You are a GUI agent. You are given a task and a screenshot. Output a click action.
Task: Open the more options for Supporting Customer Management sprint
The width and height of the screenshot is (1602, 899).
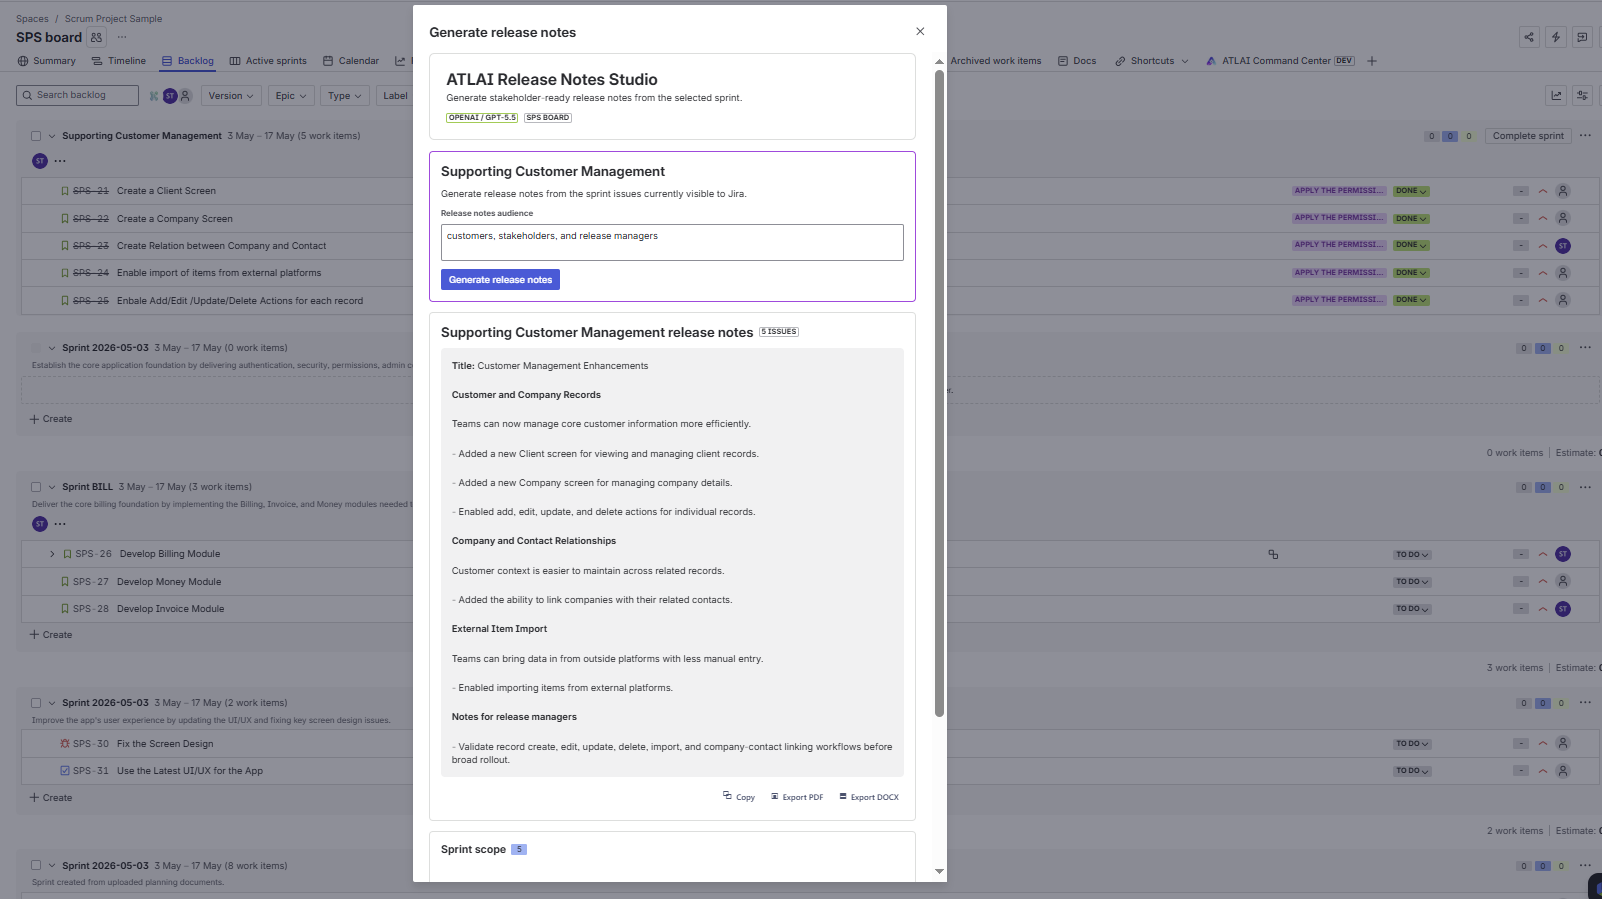point(1585,136)
